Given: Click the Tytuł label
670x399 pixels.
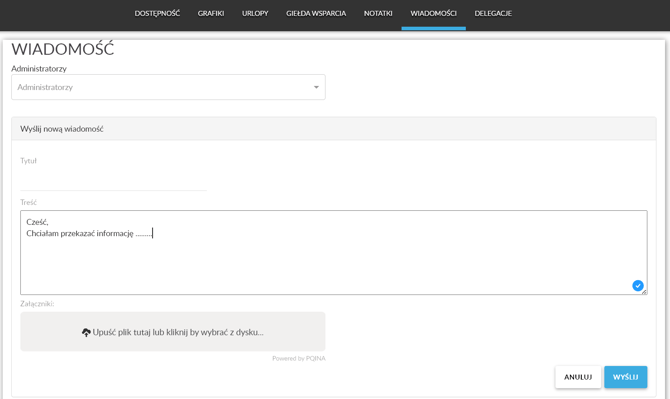Looking at the screenshot, I should (x=28, y=161).
